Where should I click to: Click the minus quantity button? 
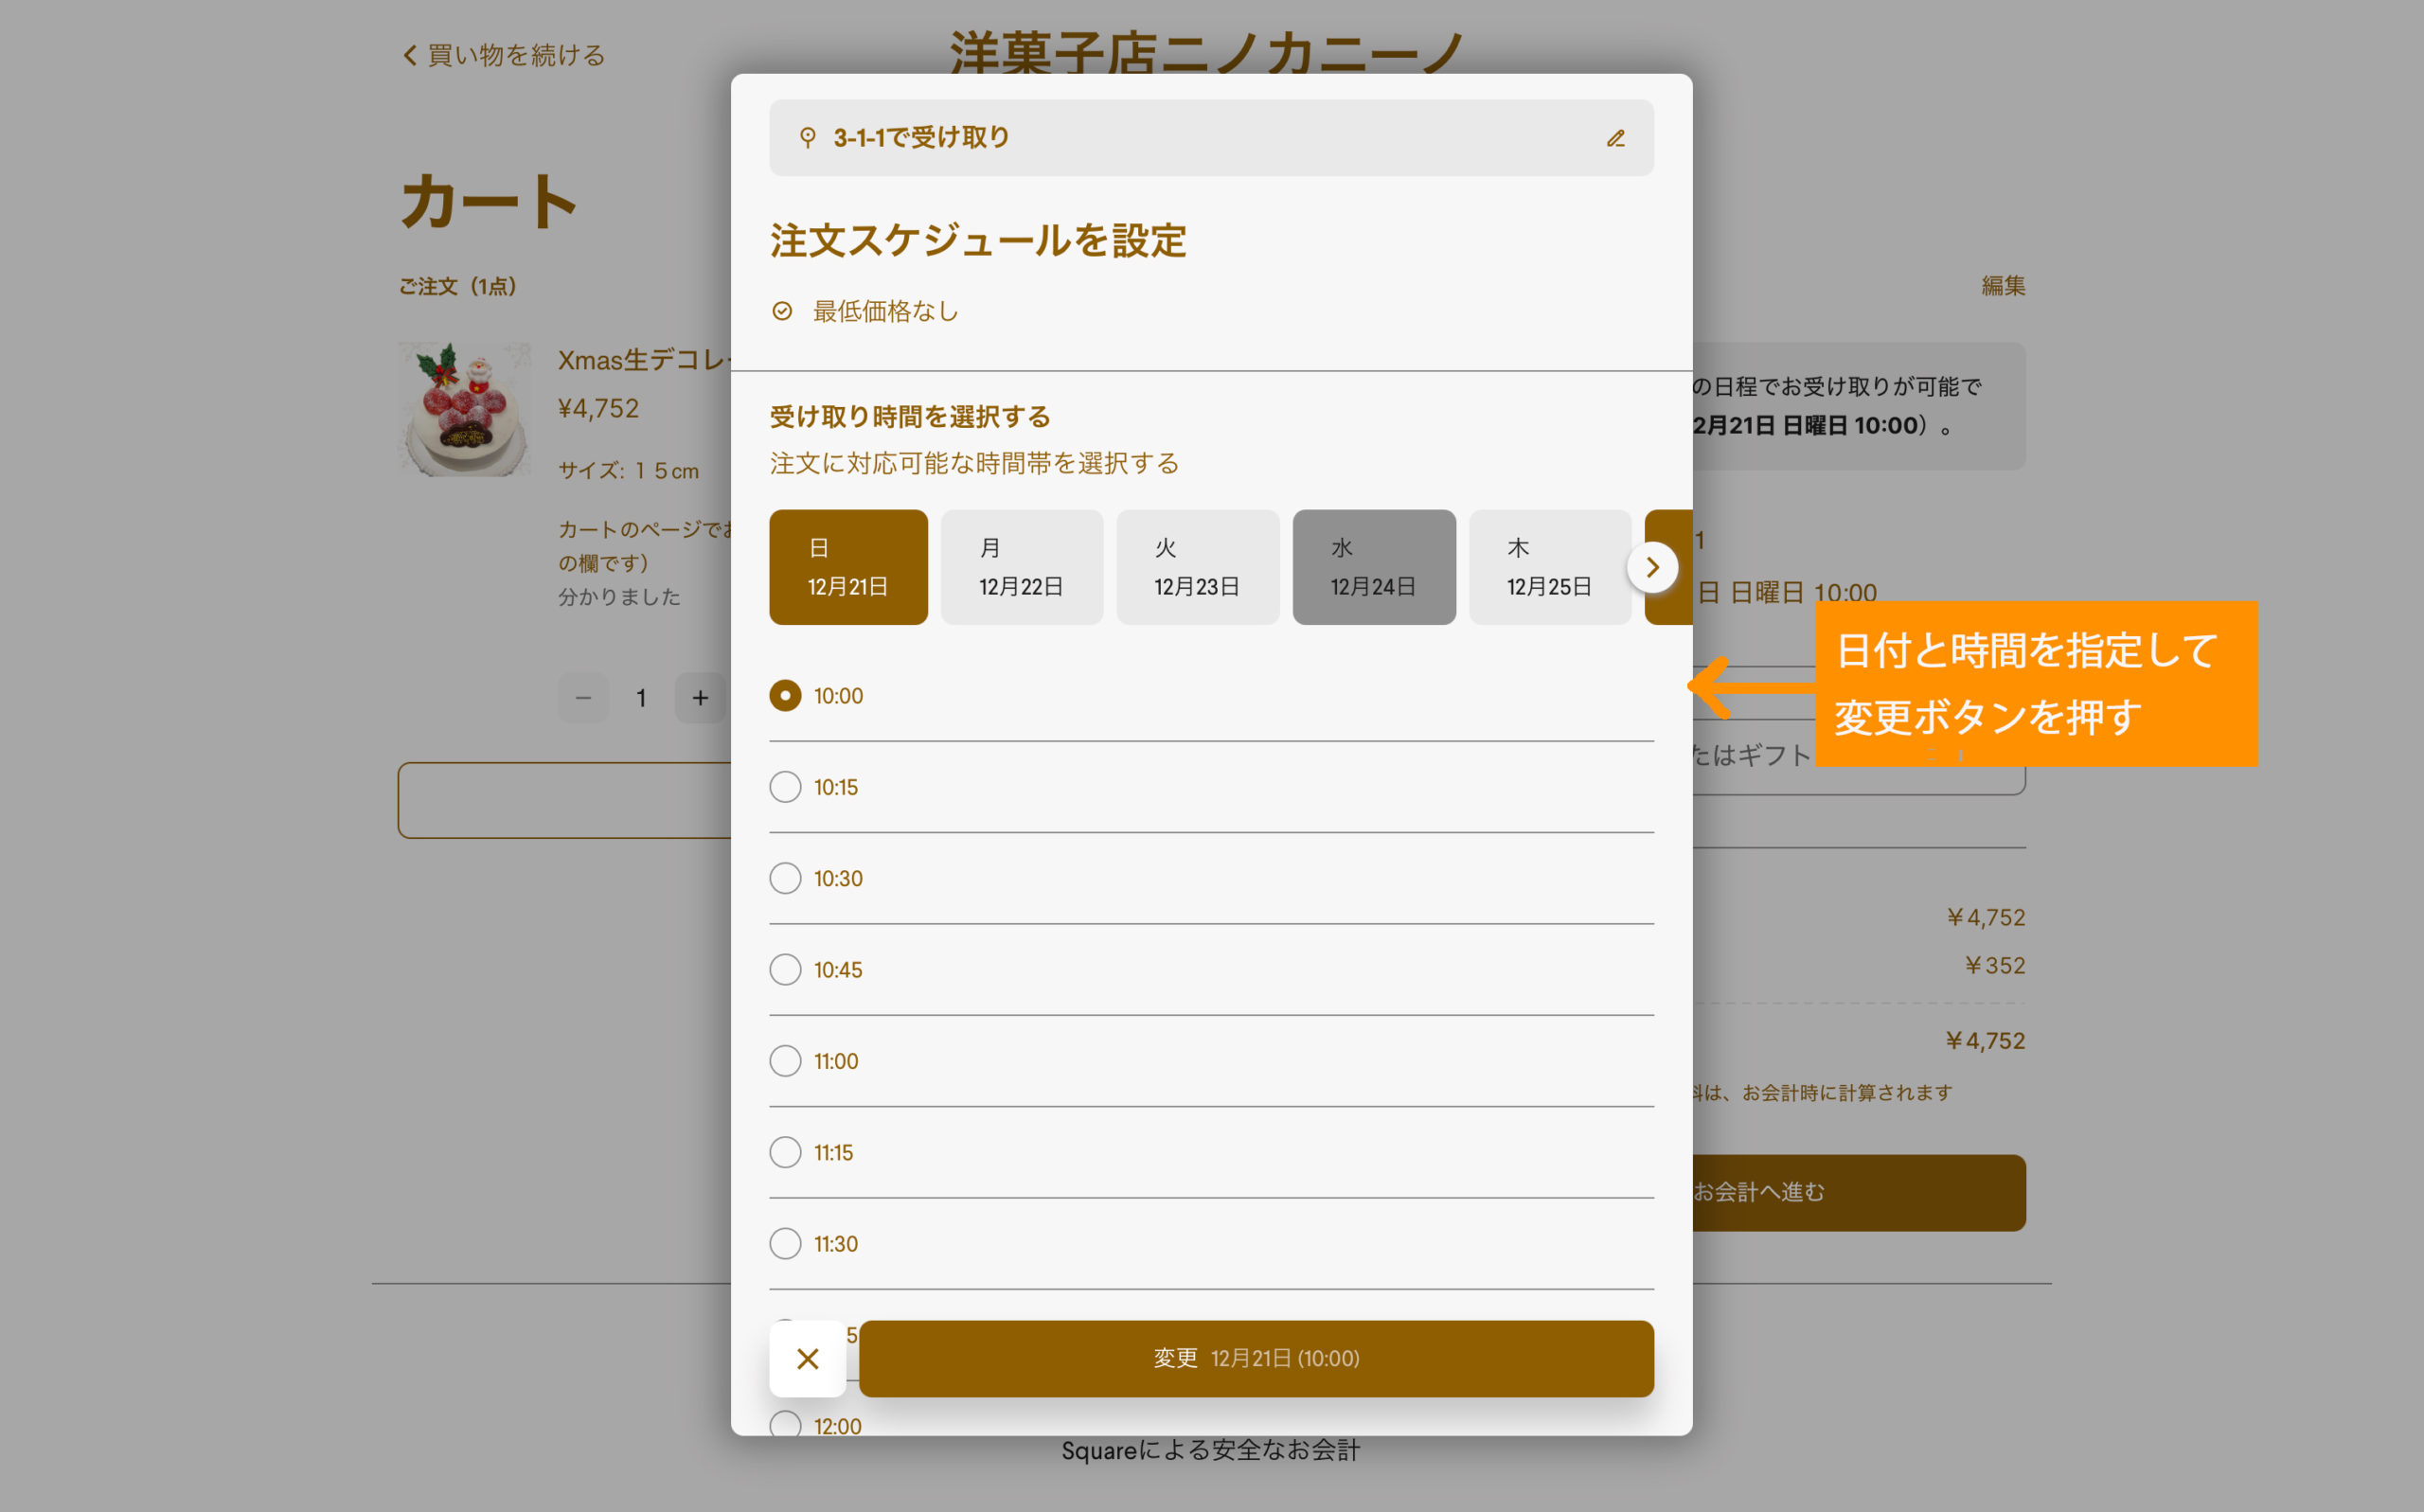(x=583, y=698)
